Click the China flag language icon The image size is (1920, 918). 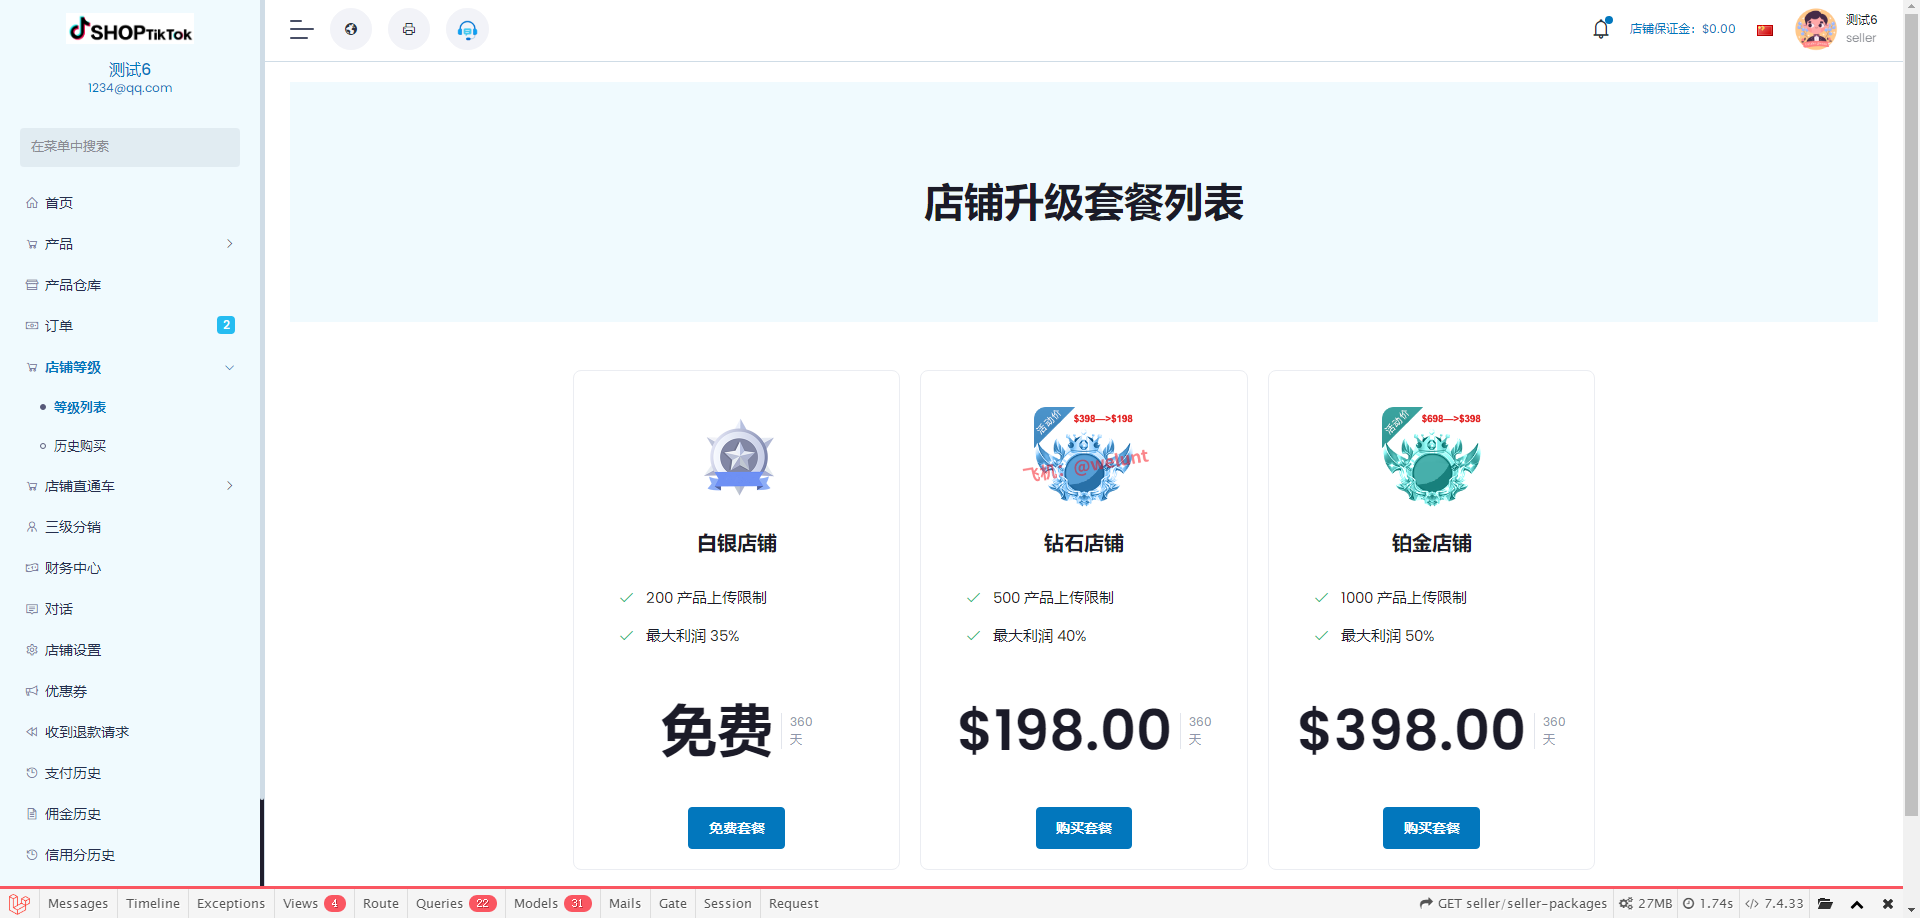[x=1765, y=30]
